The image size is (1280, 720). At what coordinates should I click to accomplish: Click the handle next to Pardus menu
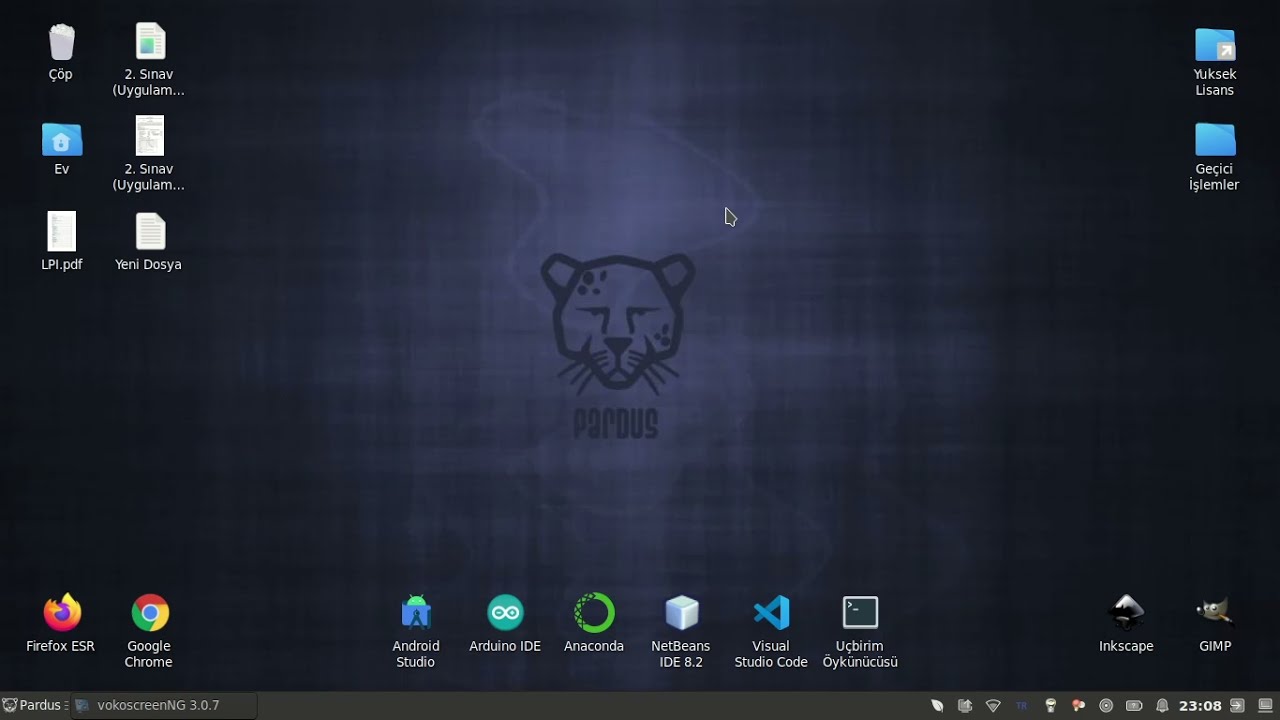pyautogui.click(x=67, y=705)
